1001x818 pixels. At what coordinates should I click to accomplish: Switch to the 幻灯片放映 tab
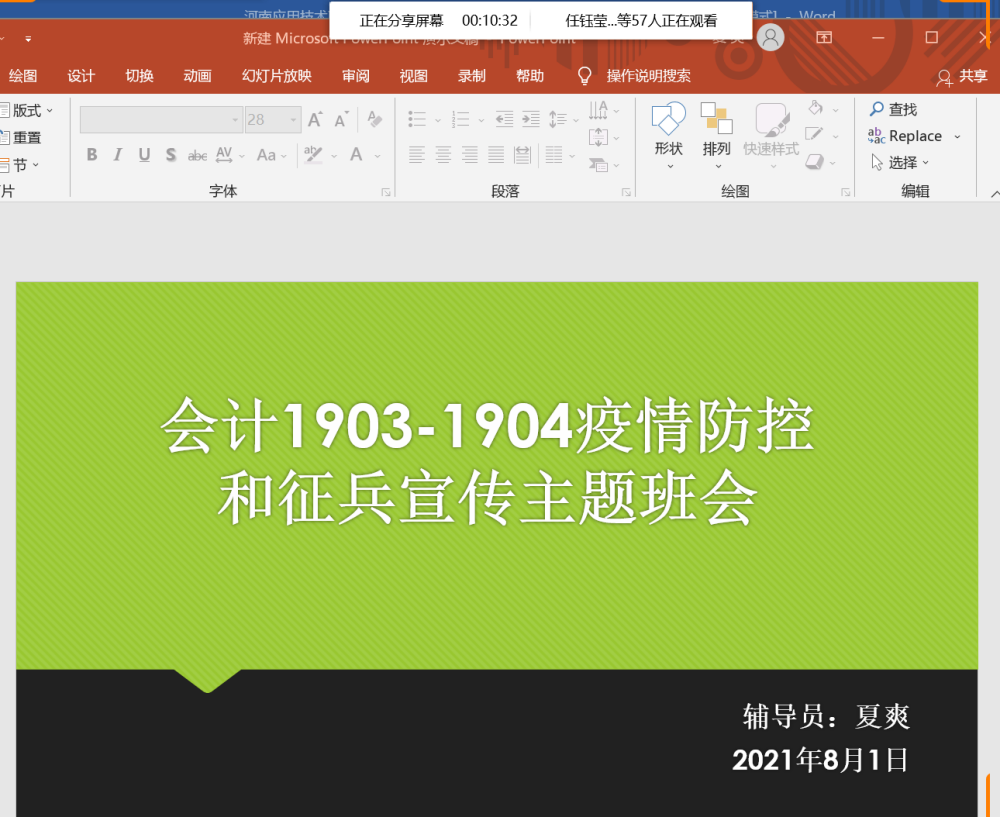click(276, 76)
